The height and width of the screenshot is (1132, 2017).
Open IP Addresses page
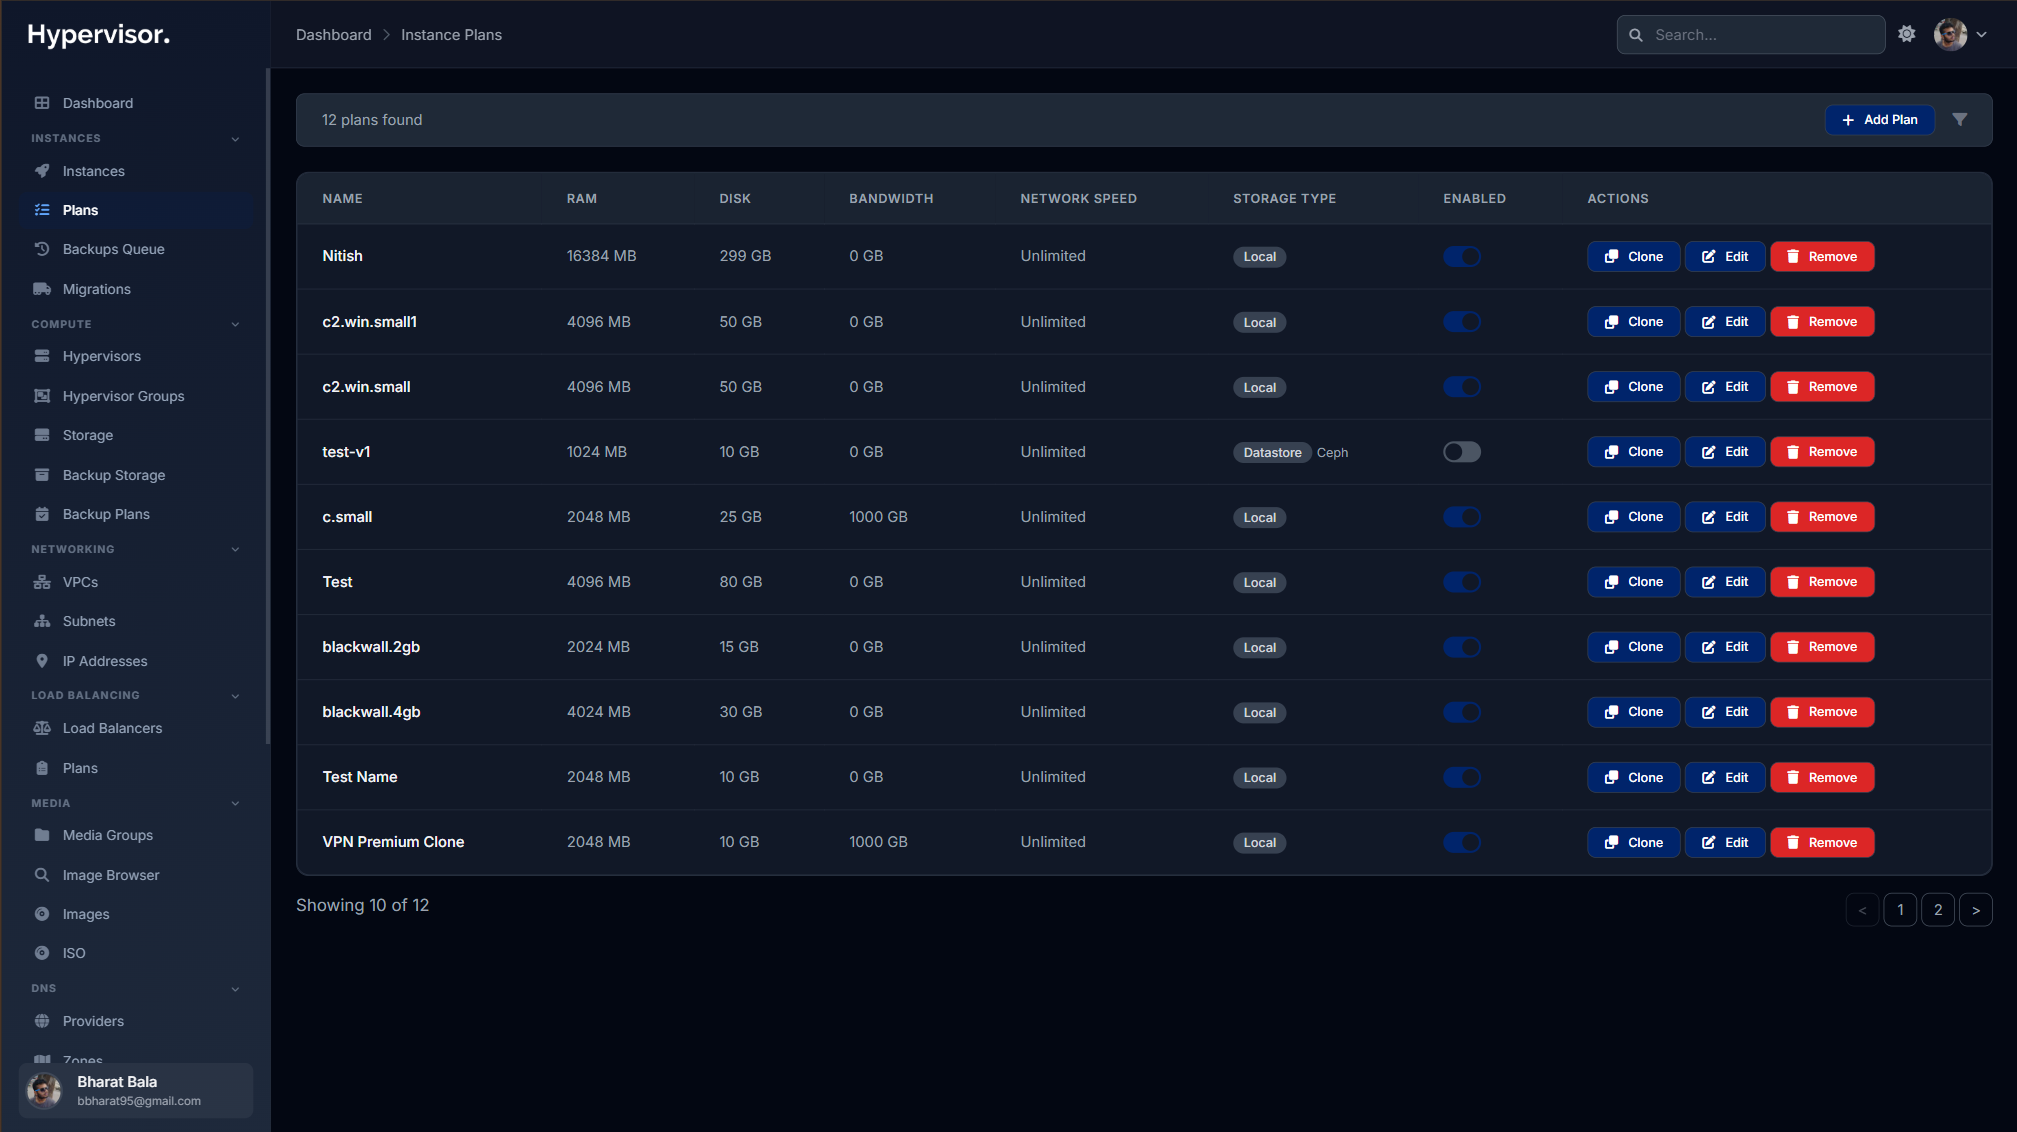click(x=103, y=660)
